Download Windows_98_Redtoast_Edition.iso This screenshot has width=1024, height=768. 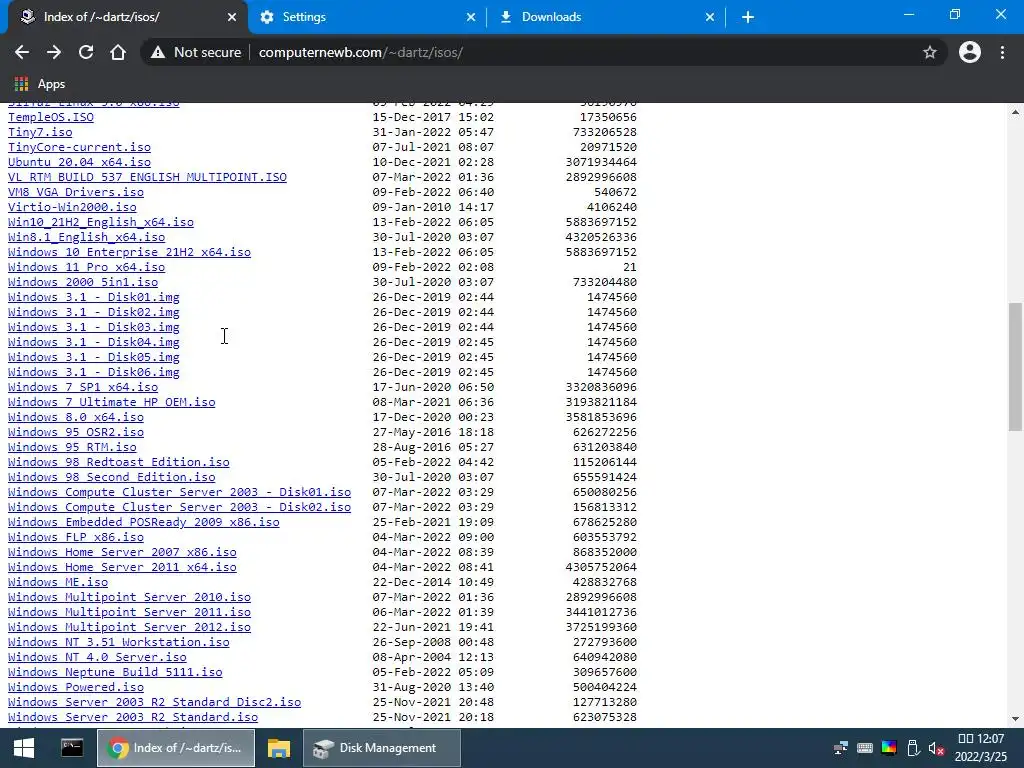(118, 462)
